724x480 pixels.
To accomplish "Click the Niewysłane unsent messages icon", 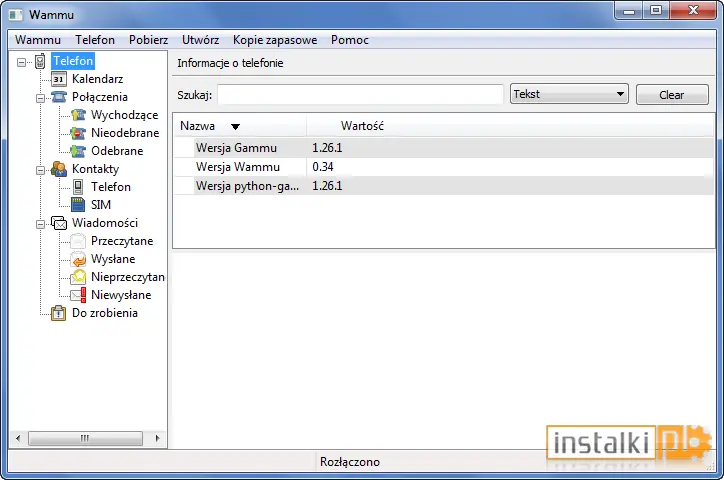I will point(78,295).
